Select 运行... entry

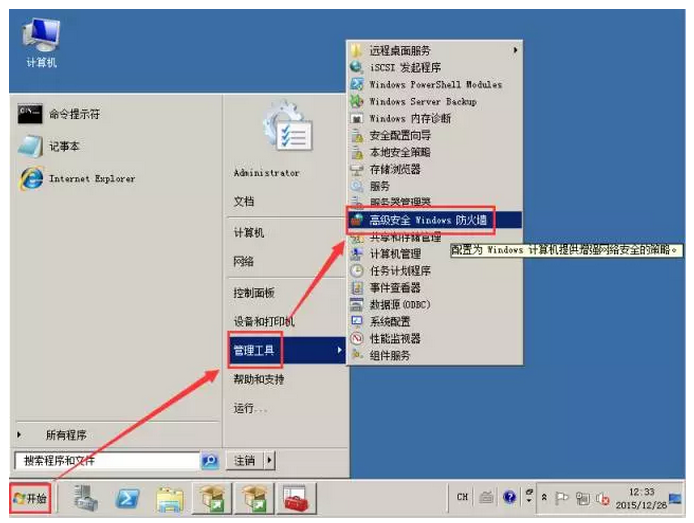coord(250,408)
